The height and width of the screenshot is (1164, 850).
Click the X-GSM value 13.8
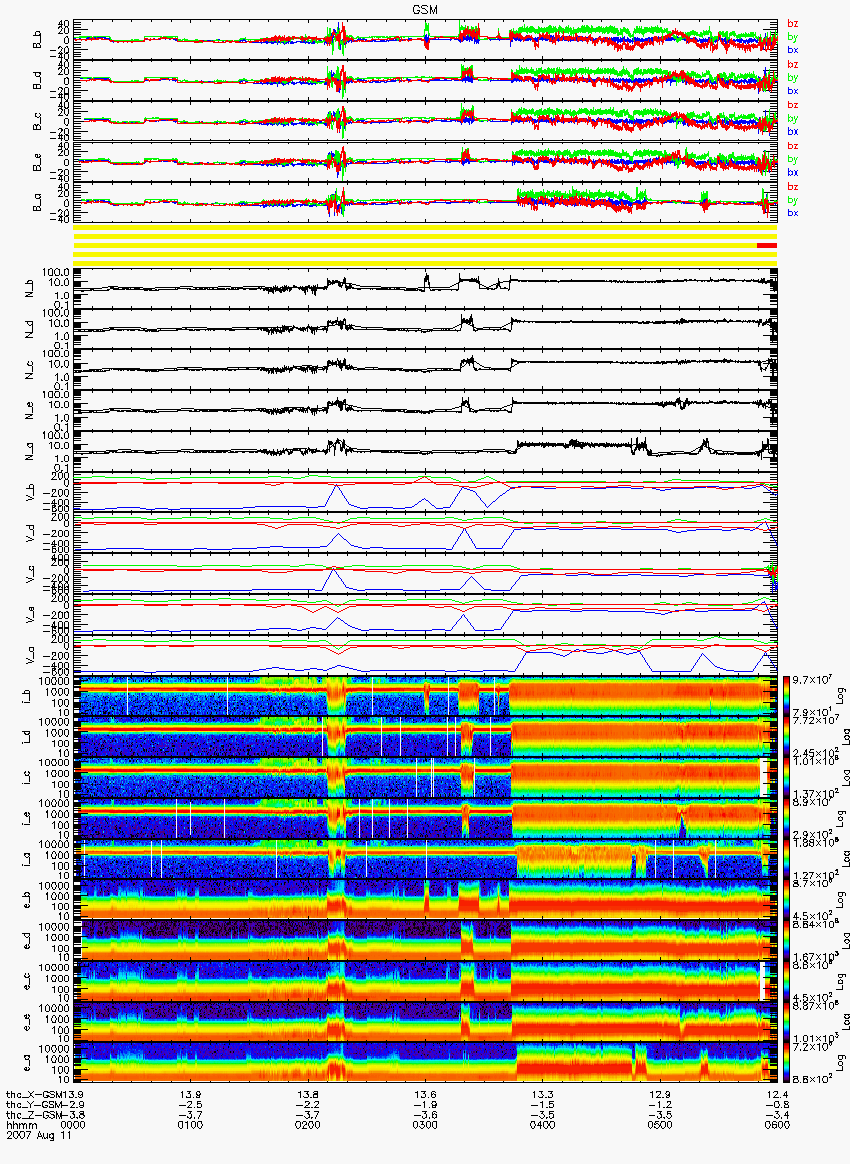[x=308, y=1094]
